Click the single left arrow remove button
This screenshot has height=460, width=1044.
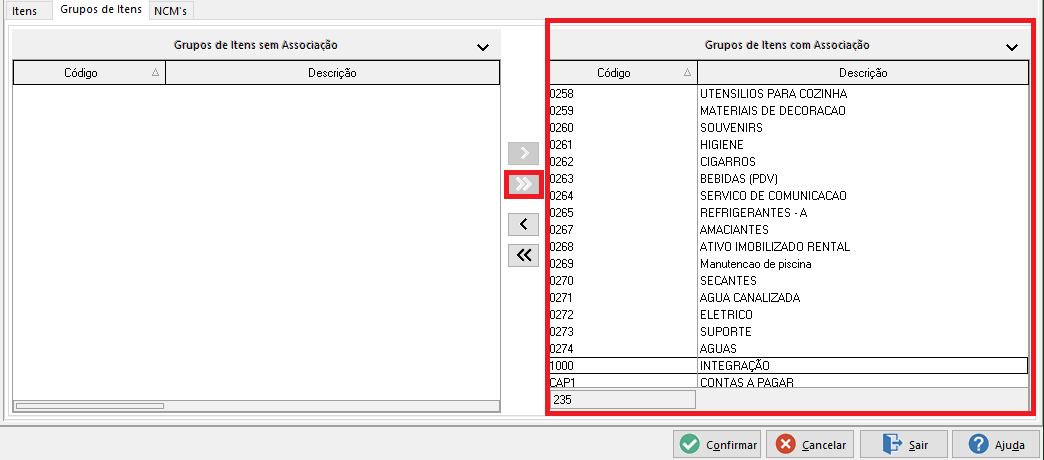pos(523,224)
